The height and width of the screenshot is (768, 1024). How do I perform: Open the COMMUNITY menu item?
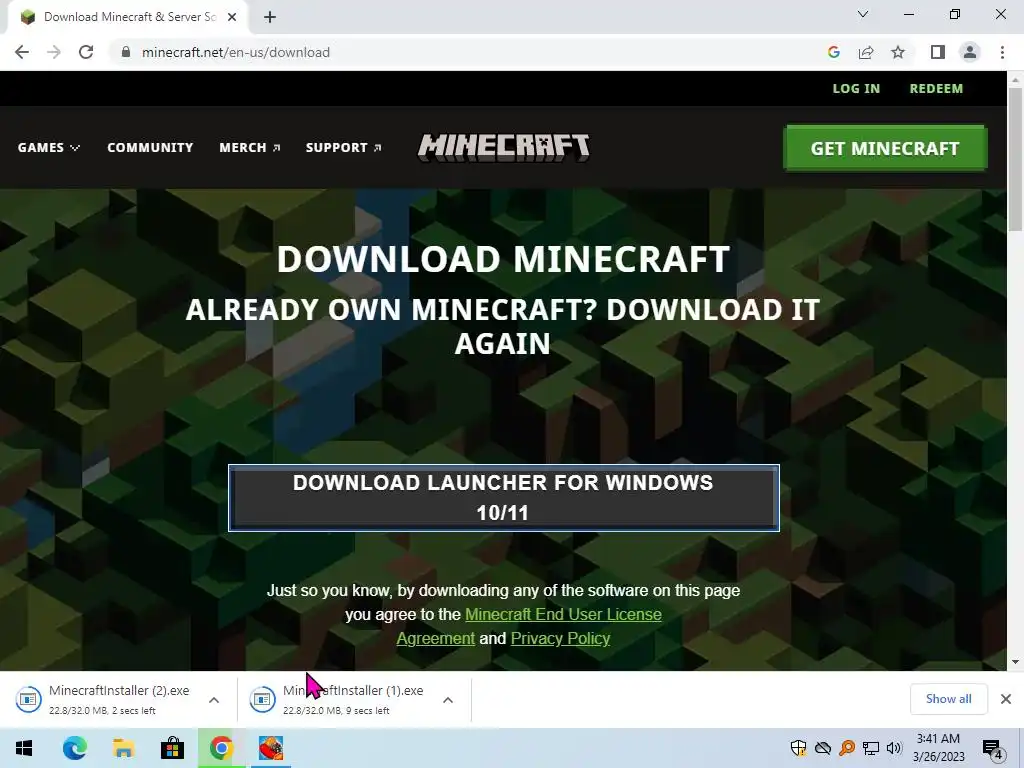(x=150, y=148)
